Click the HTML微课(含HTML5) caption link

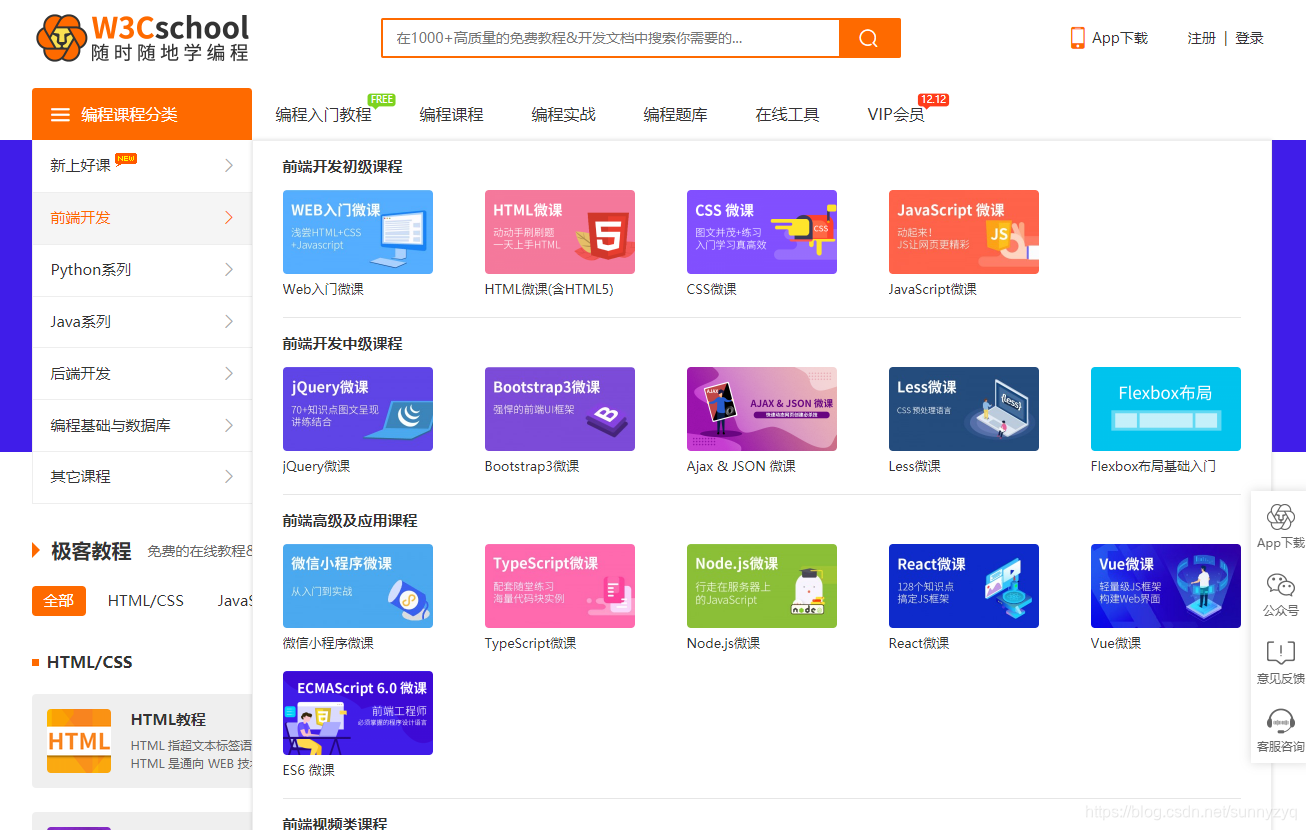[549, 289]
